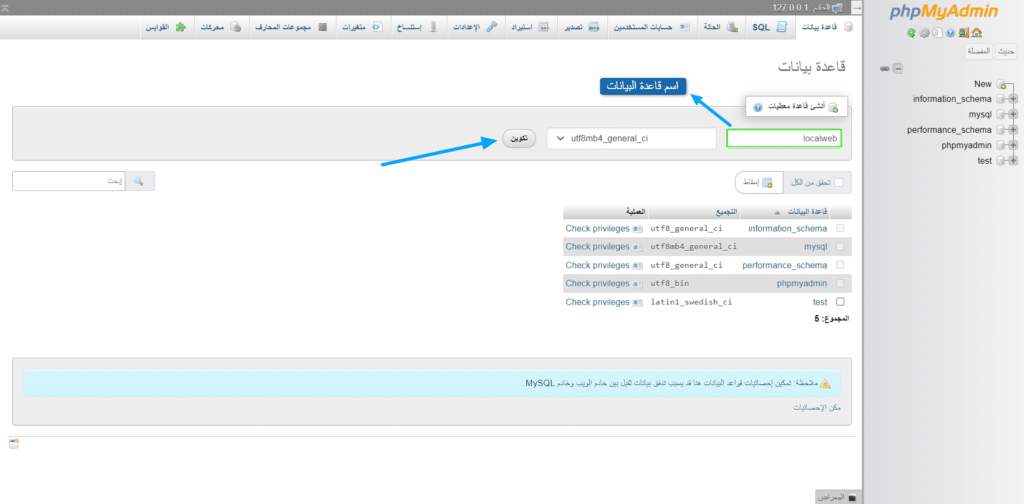The width and height of the screenshot is (1024, 504).
Task: Open the utf8mb4_general_ci collation dropdown
Action: click(x=632, y=138)
